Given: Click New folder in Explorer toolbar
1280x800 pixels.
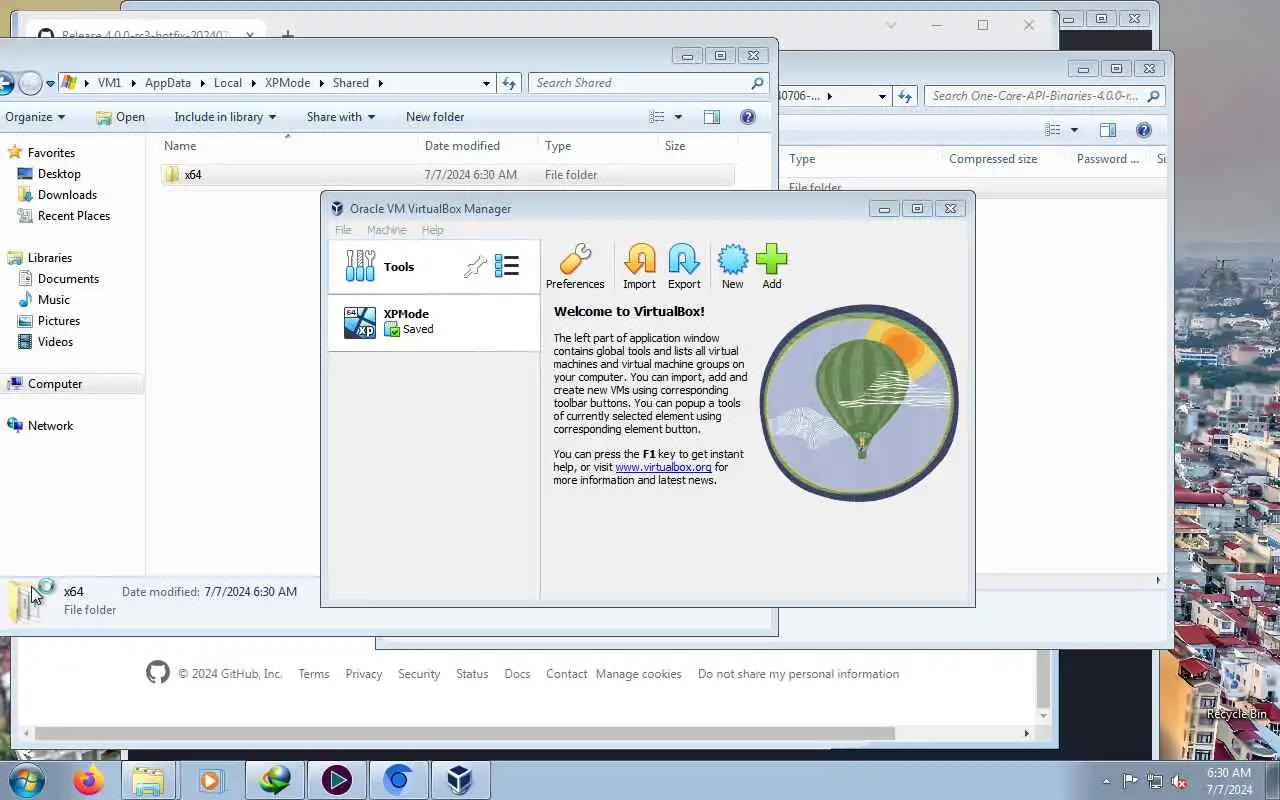Looking at the screenshot, I should 435,117.
